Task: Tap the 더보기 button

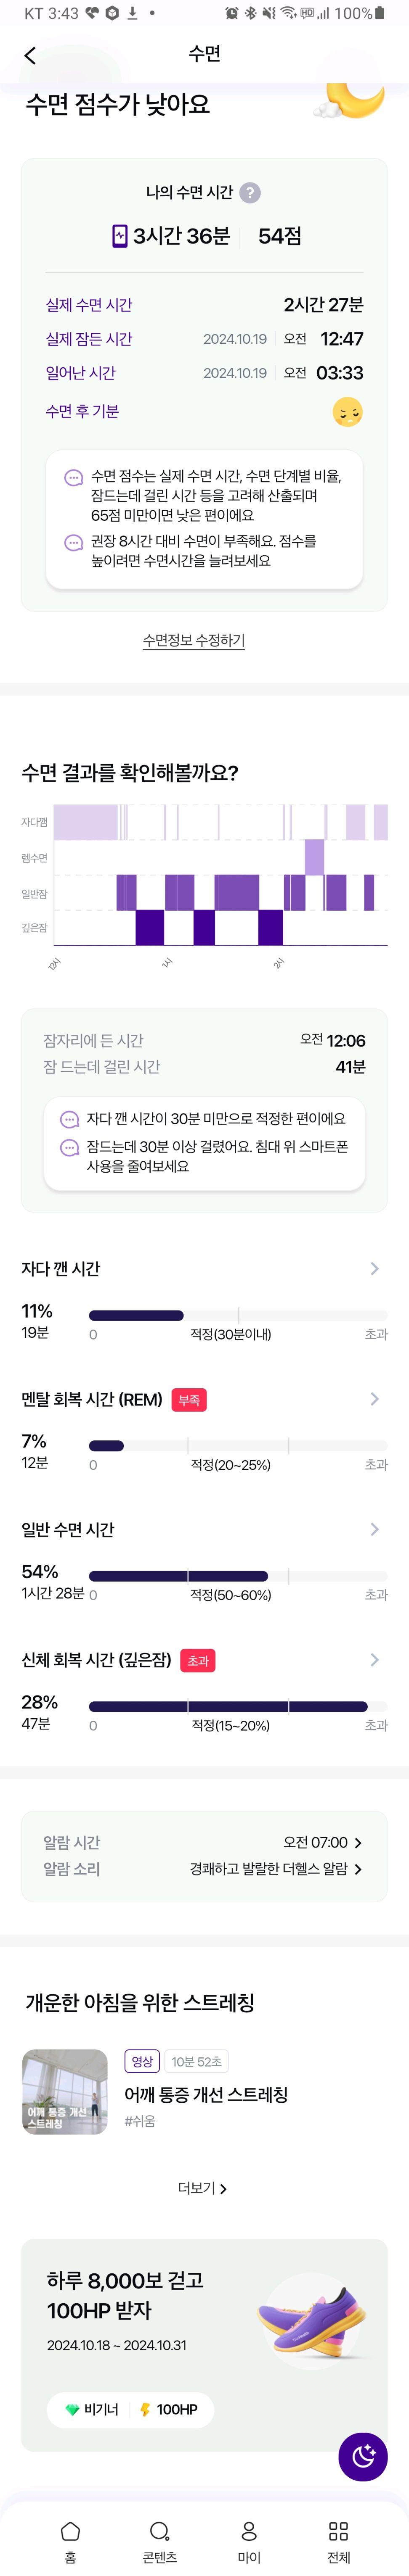Action: click(203, 2188)
